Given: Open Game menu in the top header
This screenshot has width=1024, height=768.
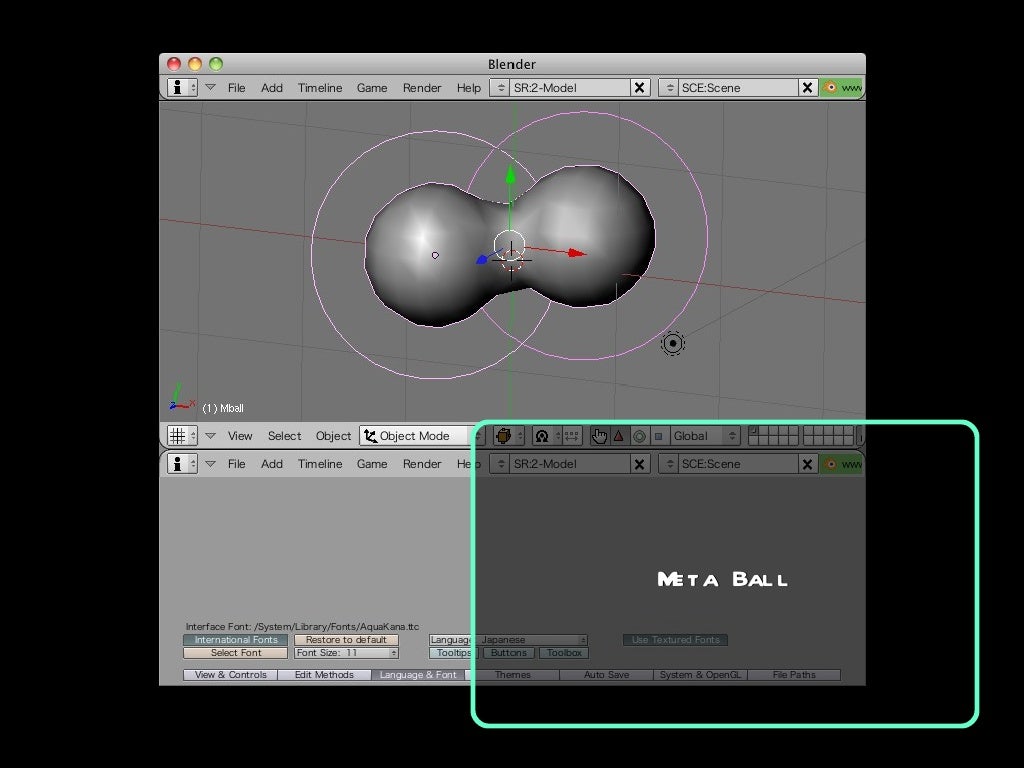Looking at the screenshot, I should [x=372, y=88].
